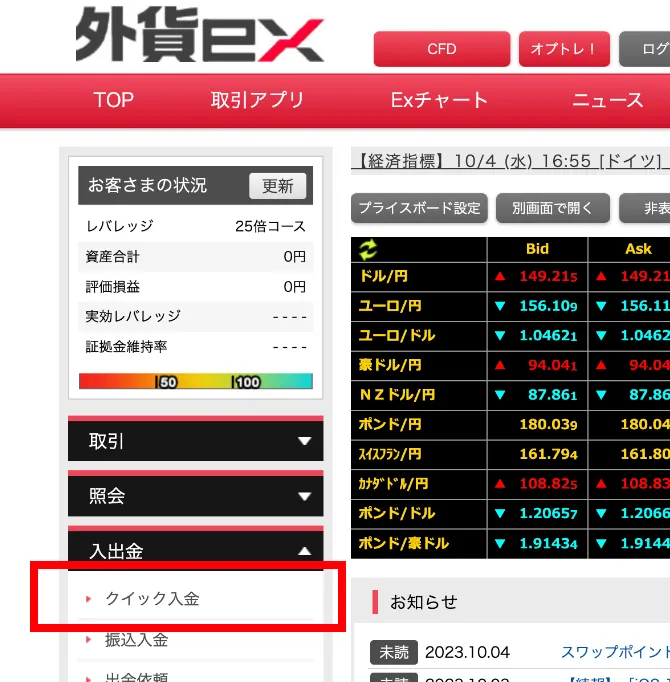The width and height of the screenshot is (670, 682).
Task: Click red up arrow beside カナダドル/円 Bid
Action: tap(500, 484)
